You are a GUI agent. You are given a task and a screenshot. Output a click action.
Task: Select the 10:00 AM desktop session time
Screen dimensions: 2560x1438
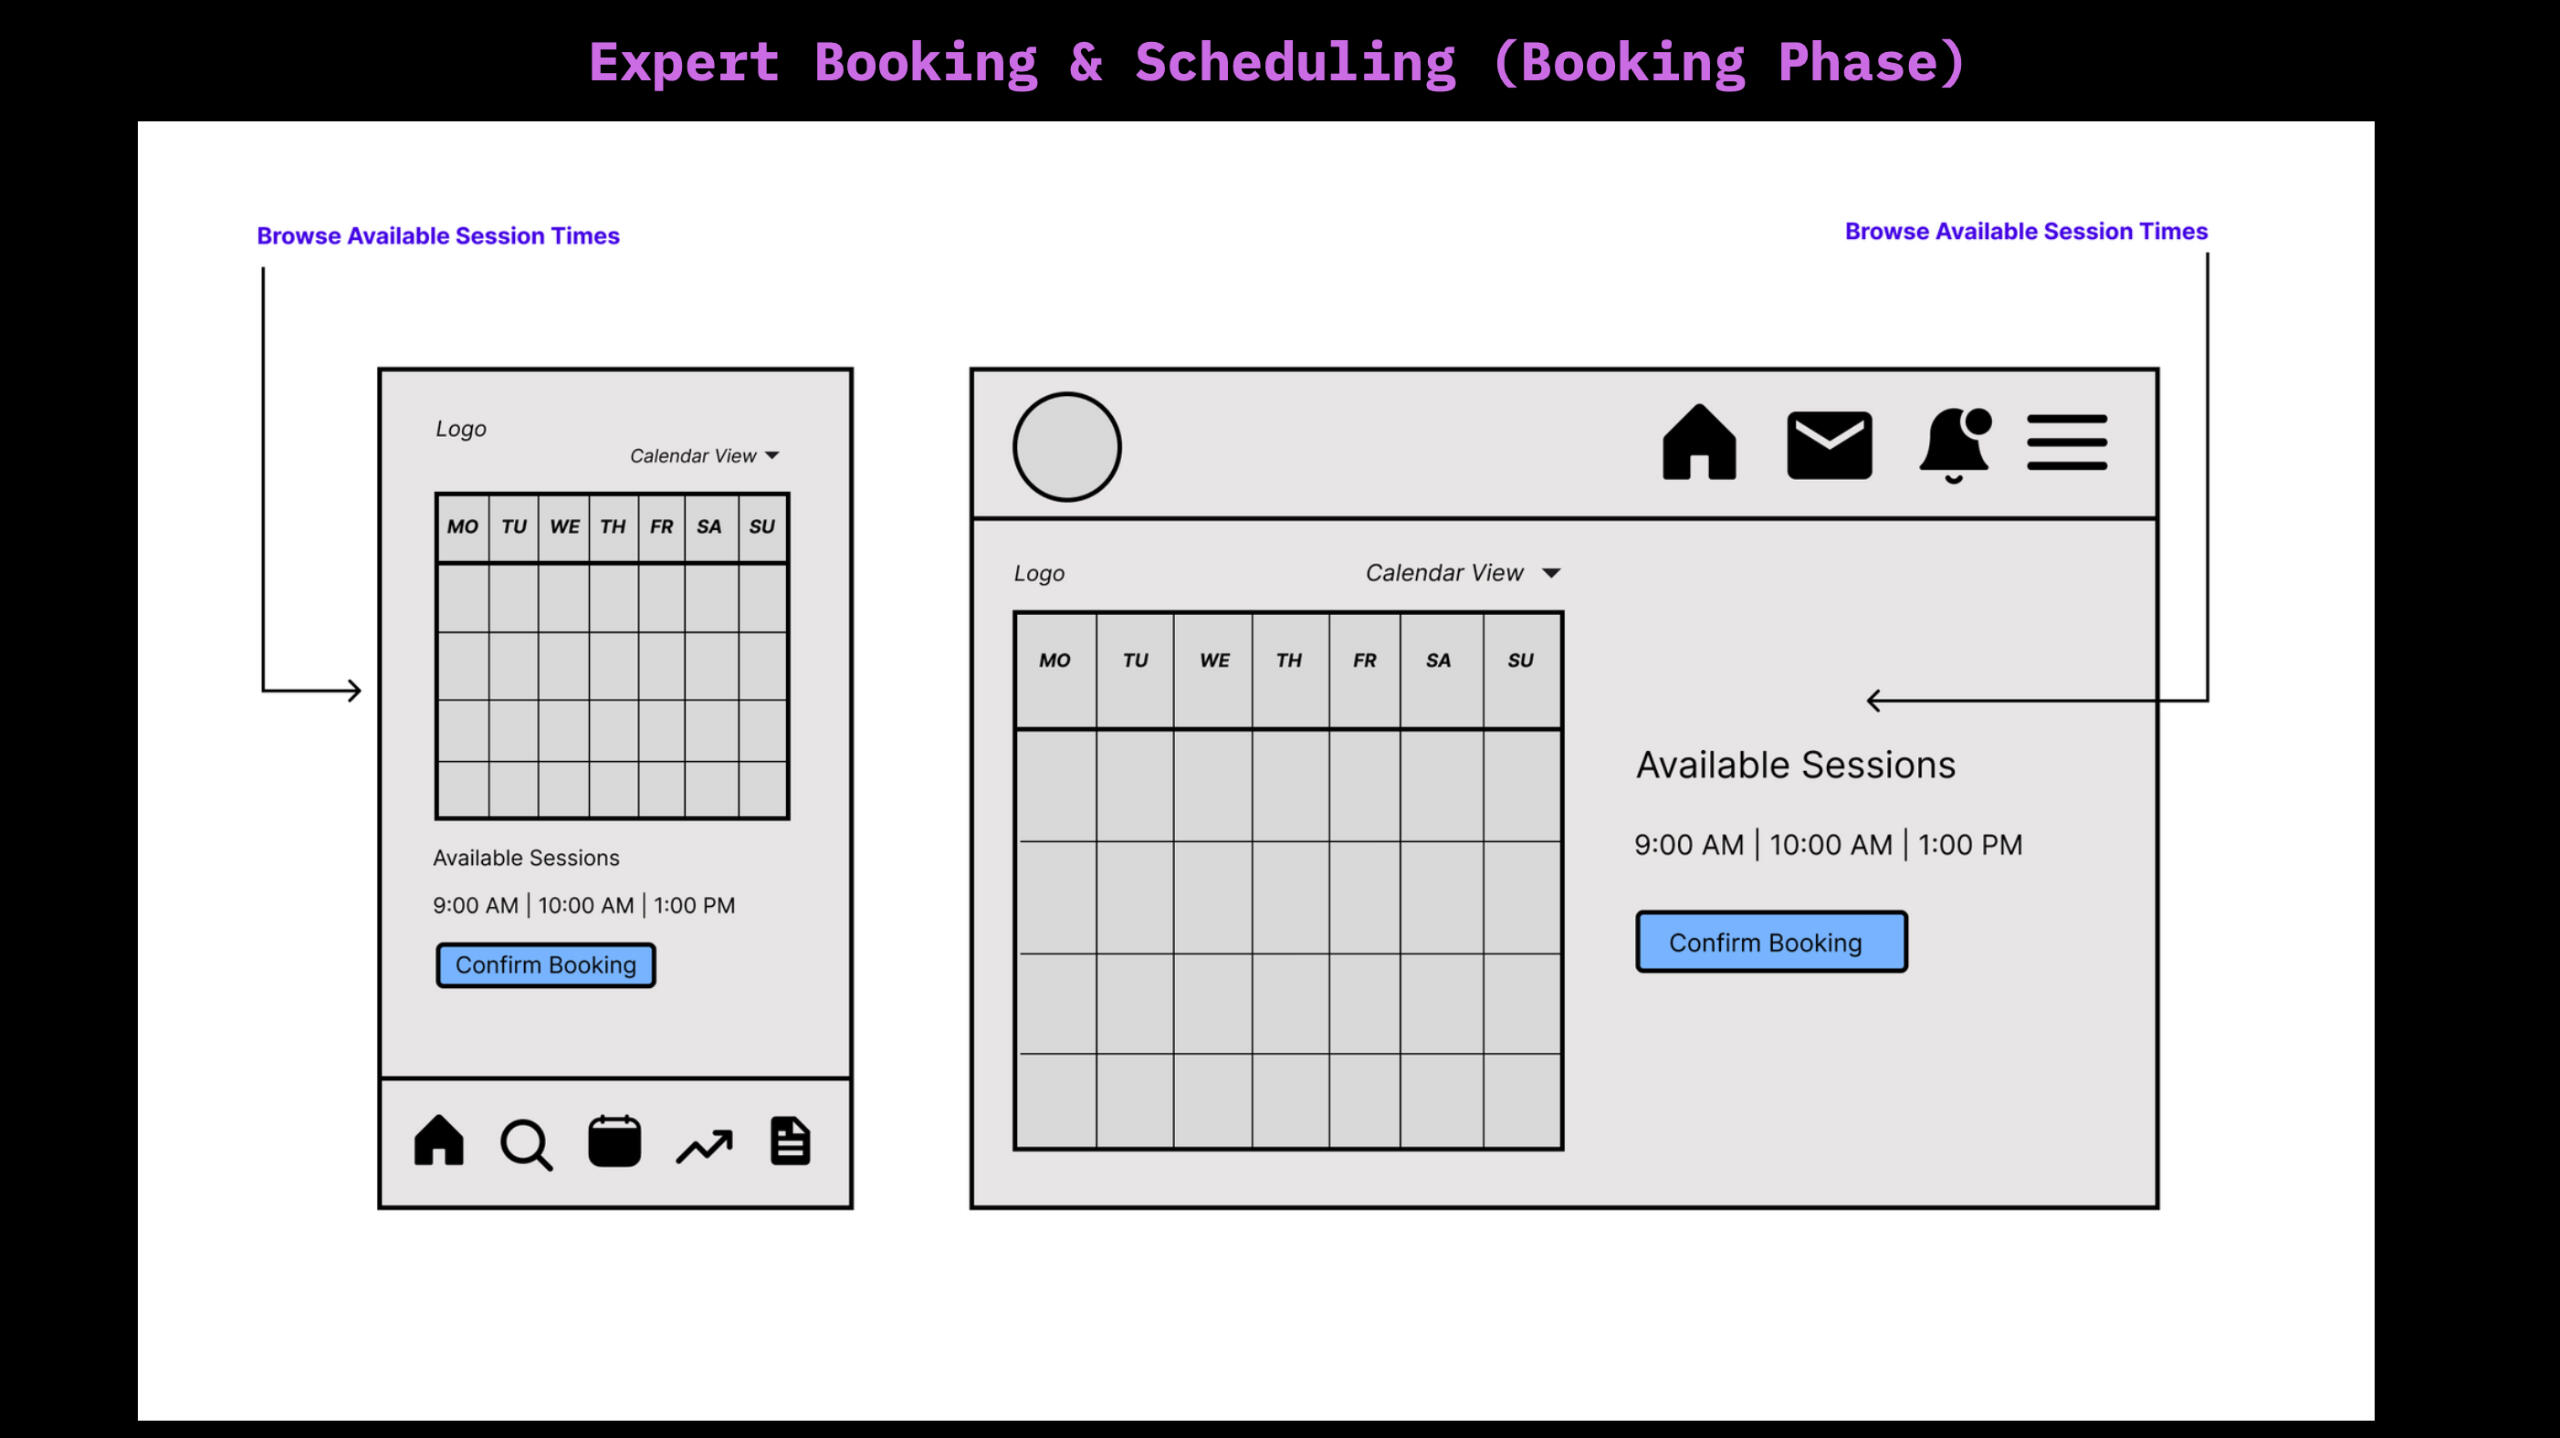[x=1831, y=845]
